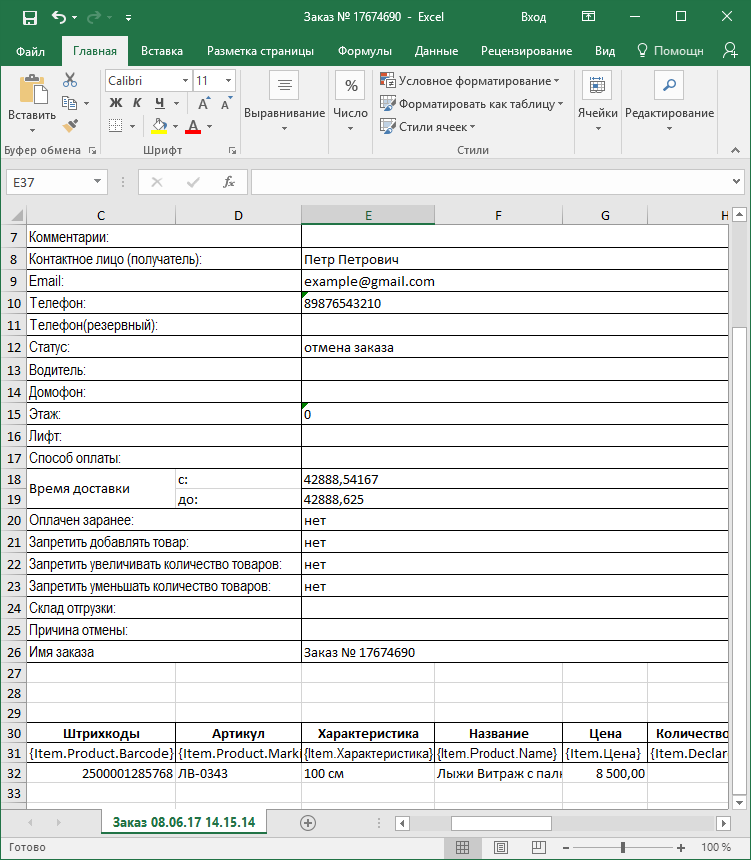The width and height of the screenshot is (751, 860).
Task: Expand the fill color palette arrow
Action: click(x=176, y=127)
